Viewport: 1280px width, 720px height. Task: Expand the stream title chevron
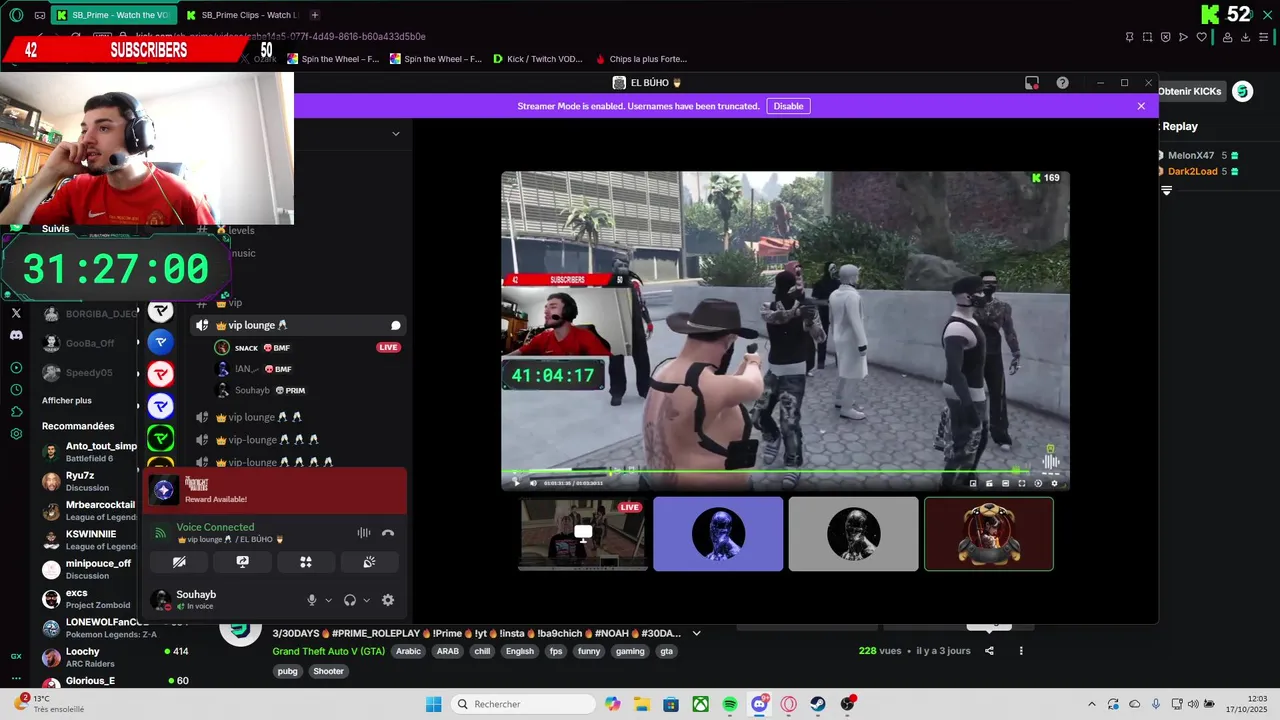(697, 633)
